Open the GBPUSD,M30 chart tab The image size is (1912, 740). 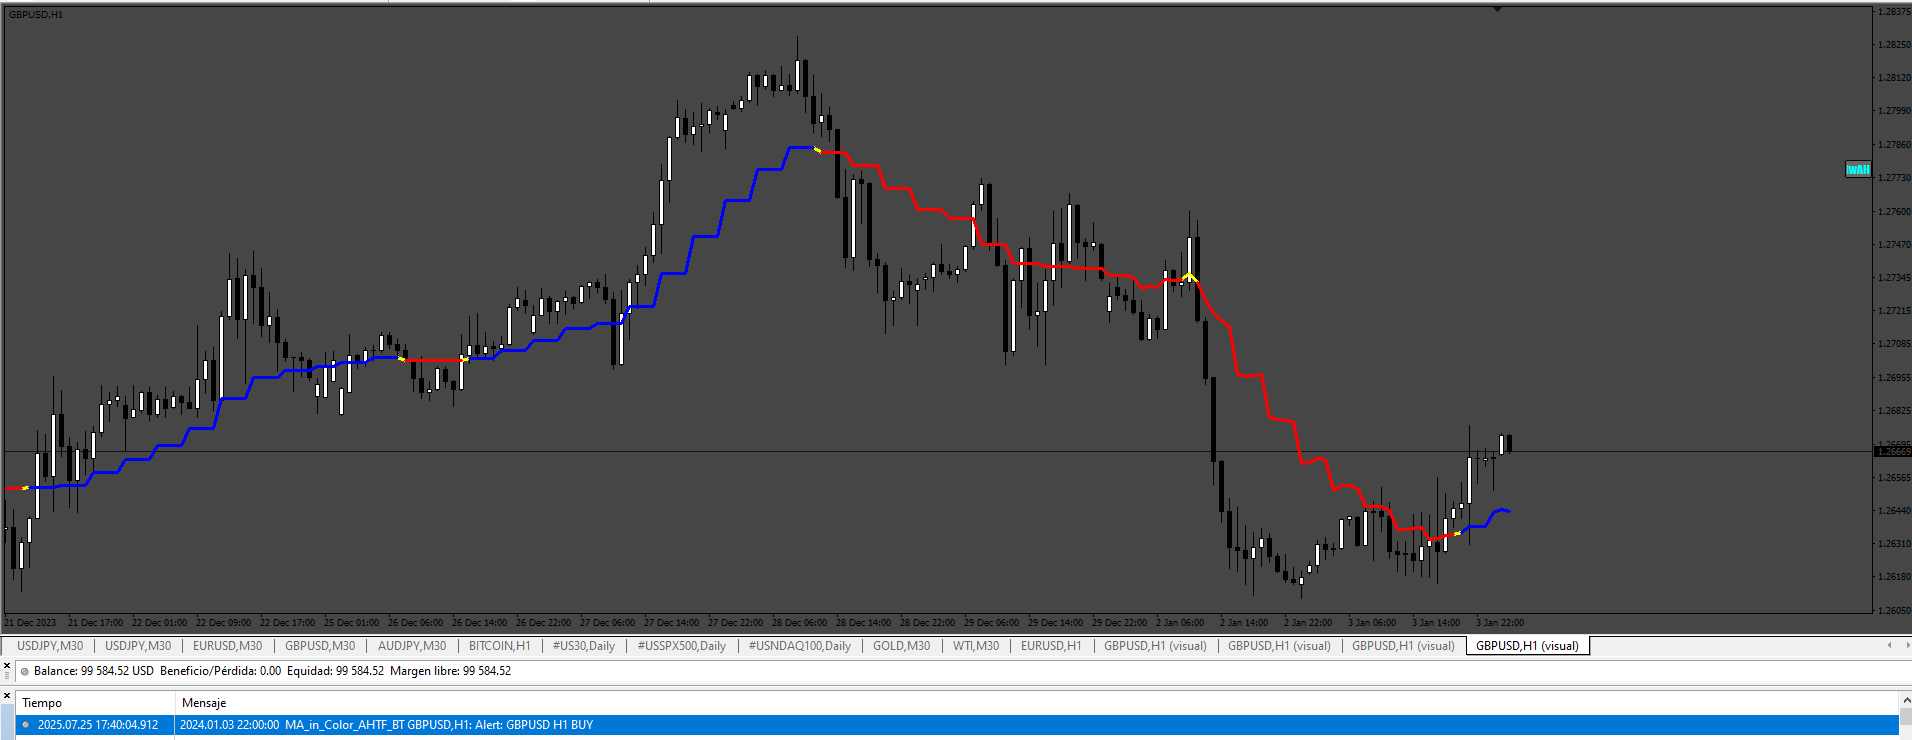click(320, 646)
